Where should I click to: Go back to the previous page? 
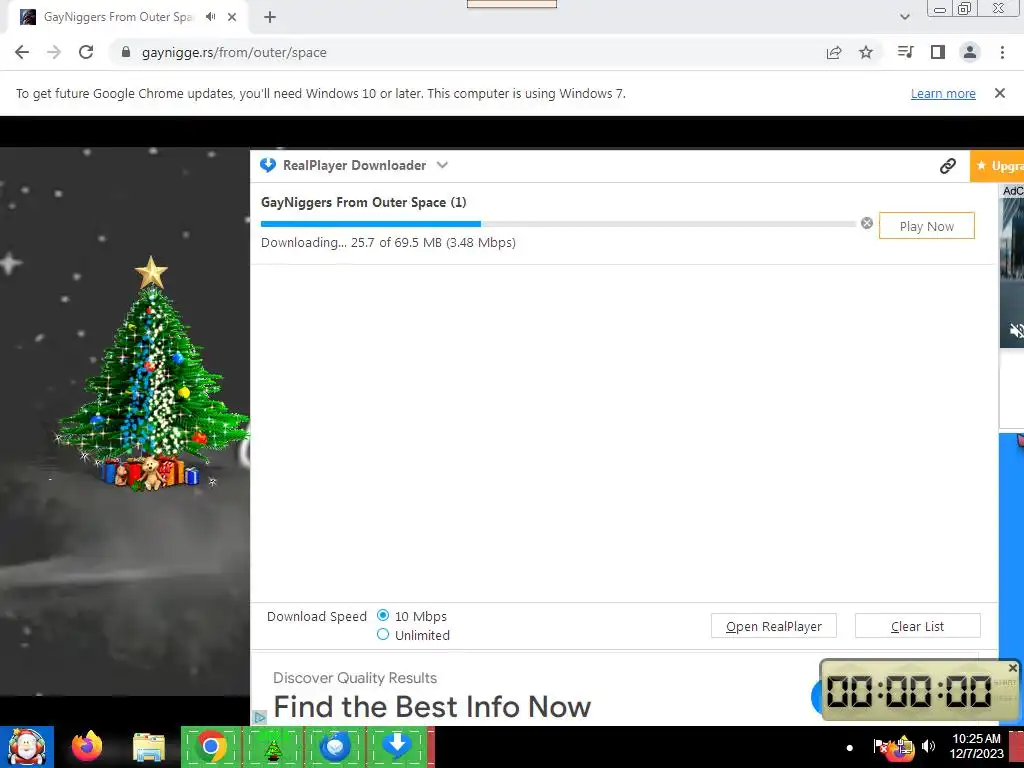(x=22, y=52)
